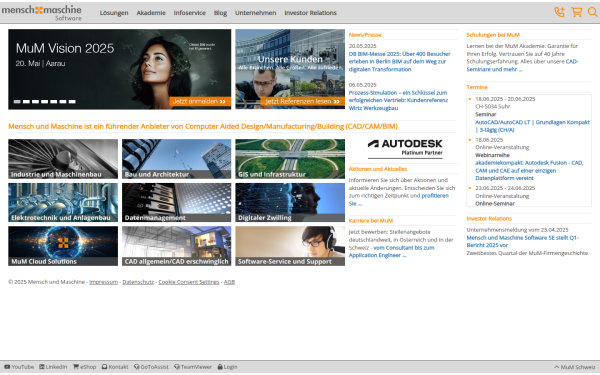The height and width of the screenshot is (375, 600).
Task: Click the Autodesk Platinum Partner logo
Action: [405, 148]
